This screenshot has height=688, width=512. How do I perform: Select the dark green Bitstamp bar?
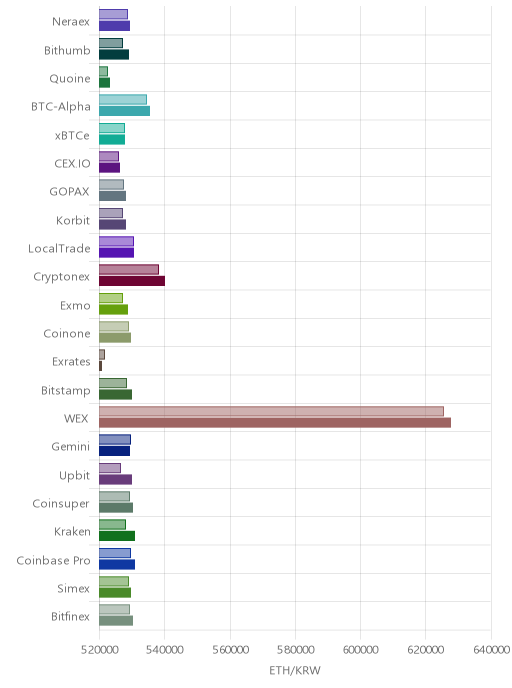(x=115, y=394)
